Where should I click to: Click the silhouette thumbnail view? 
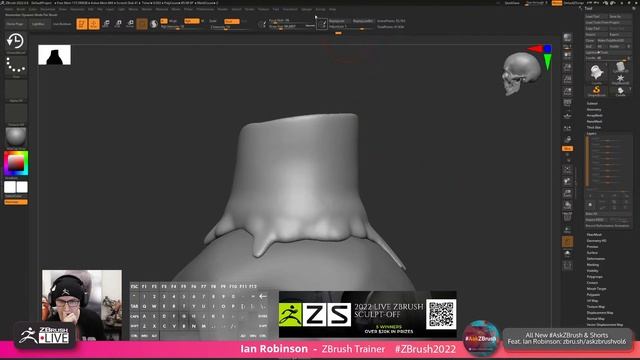[x=54, y=55]
